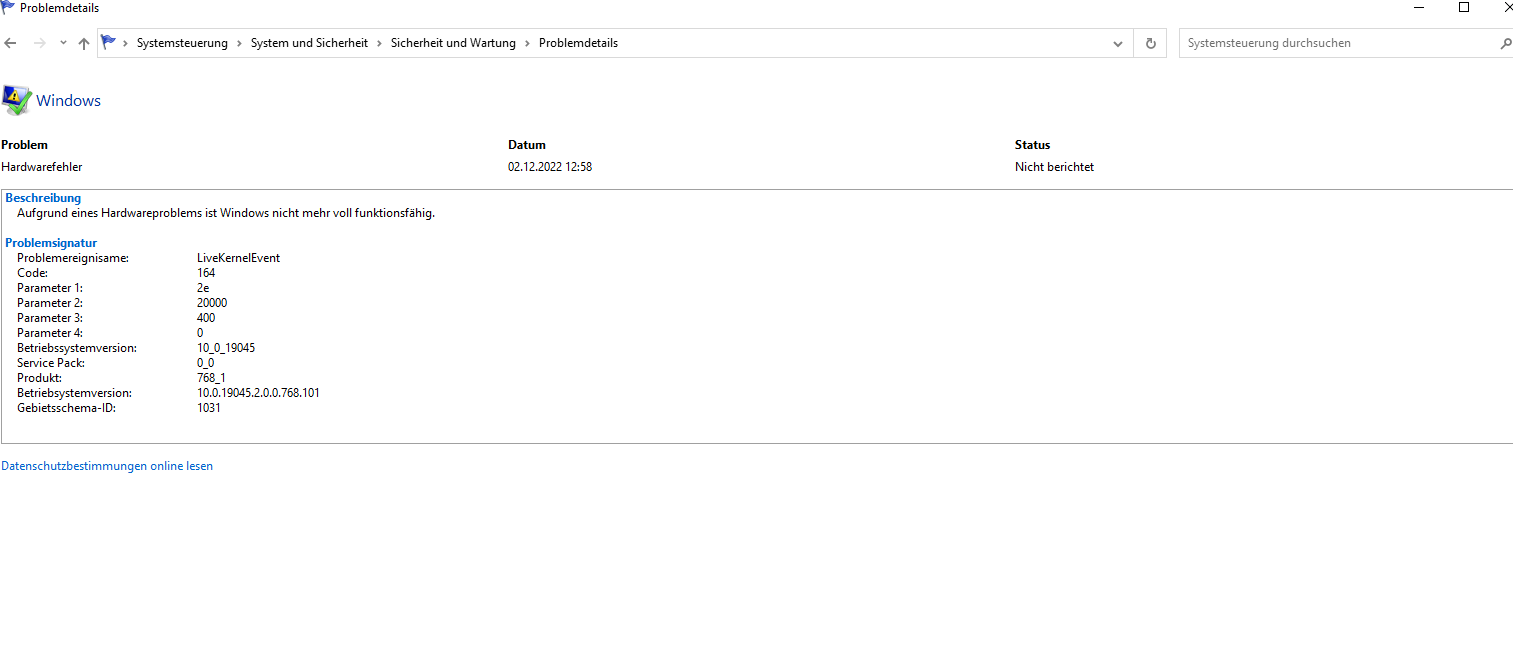Click the search magnifier icon
Image resolution: width=1513 pixels, height=650 pixels.
click(1505, 43)
